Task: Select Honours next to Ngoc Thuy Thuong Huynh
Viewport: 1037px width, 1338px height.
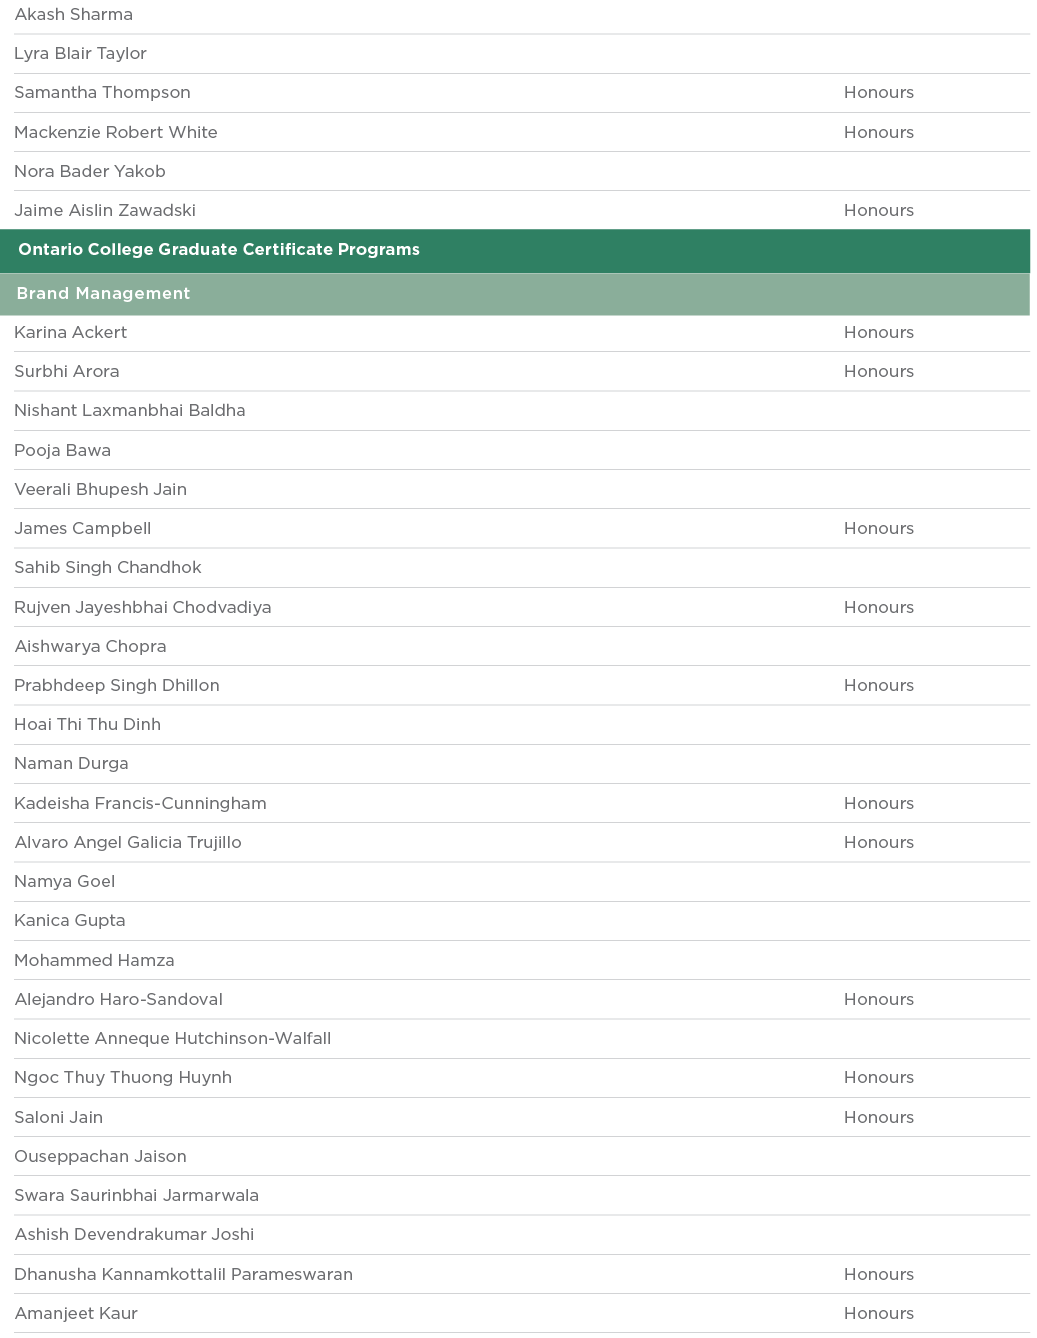Action: coord(878,1078)
